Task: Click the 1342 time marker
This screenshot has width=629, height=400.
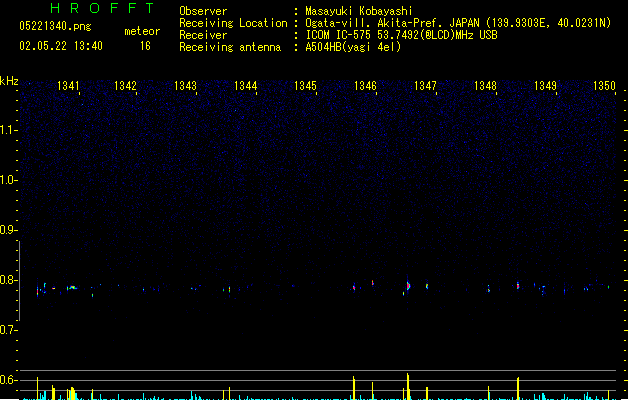Action: 126,86
